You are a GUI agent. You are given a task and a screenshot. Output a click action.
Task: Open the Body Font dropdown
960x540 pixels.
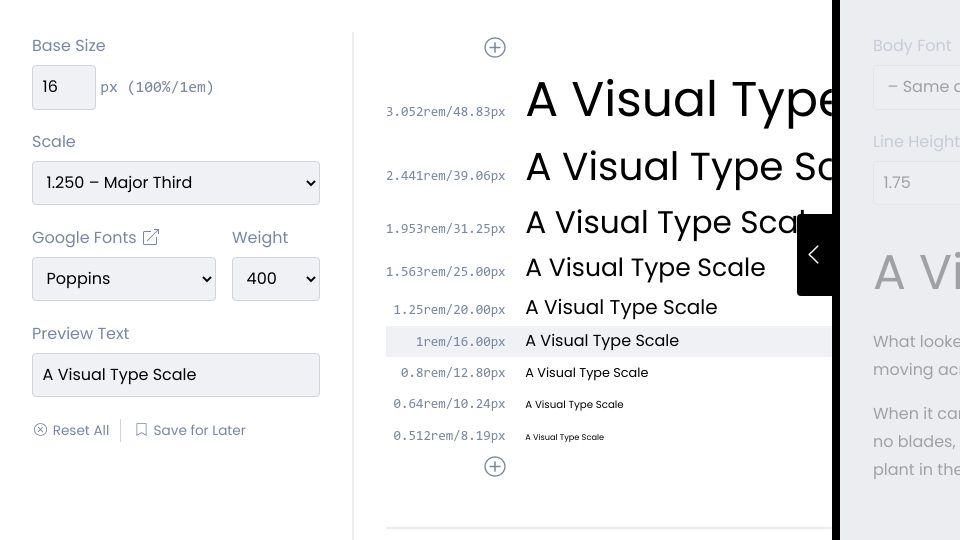pos(917,88)
